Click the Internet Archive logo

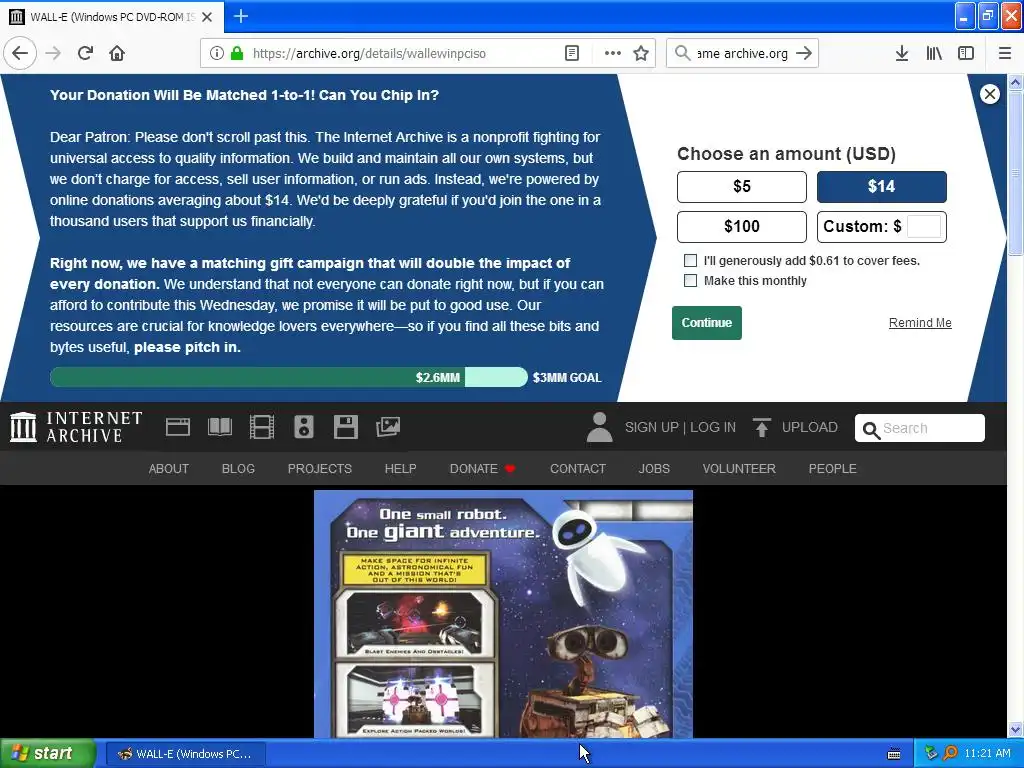[x=76, y=427]
